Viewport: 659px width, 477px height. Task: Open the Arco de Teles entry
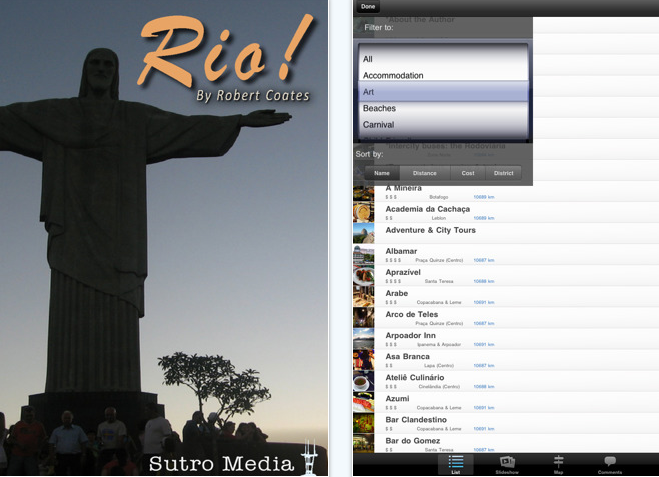[x=506, y=318]
